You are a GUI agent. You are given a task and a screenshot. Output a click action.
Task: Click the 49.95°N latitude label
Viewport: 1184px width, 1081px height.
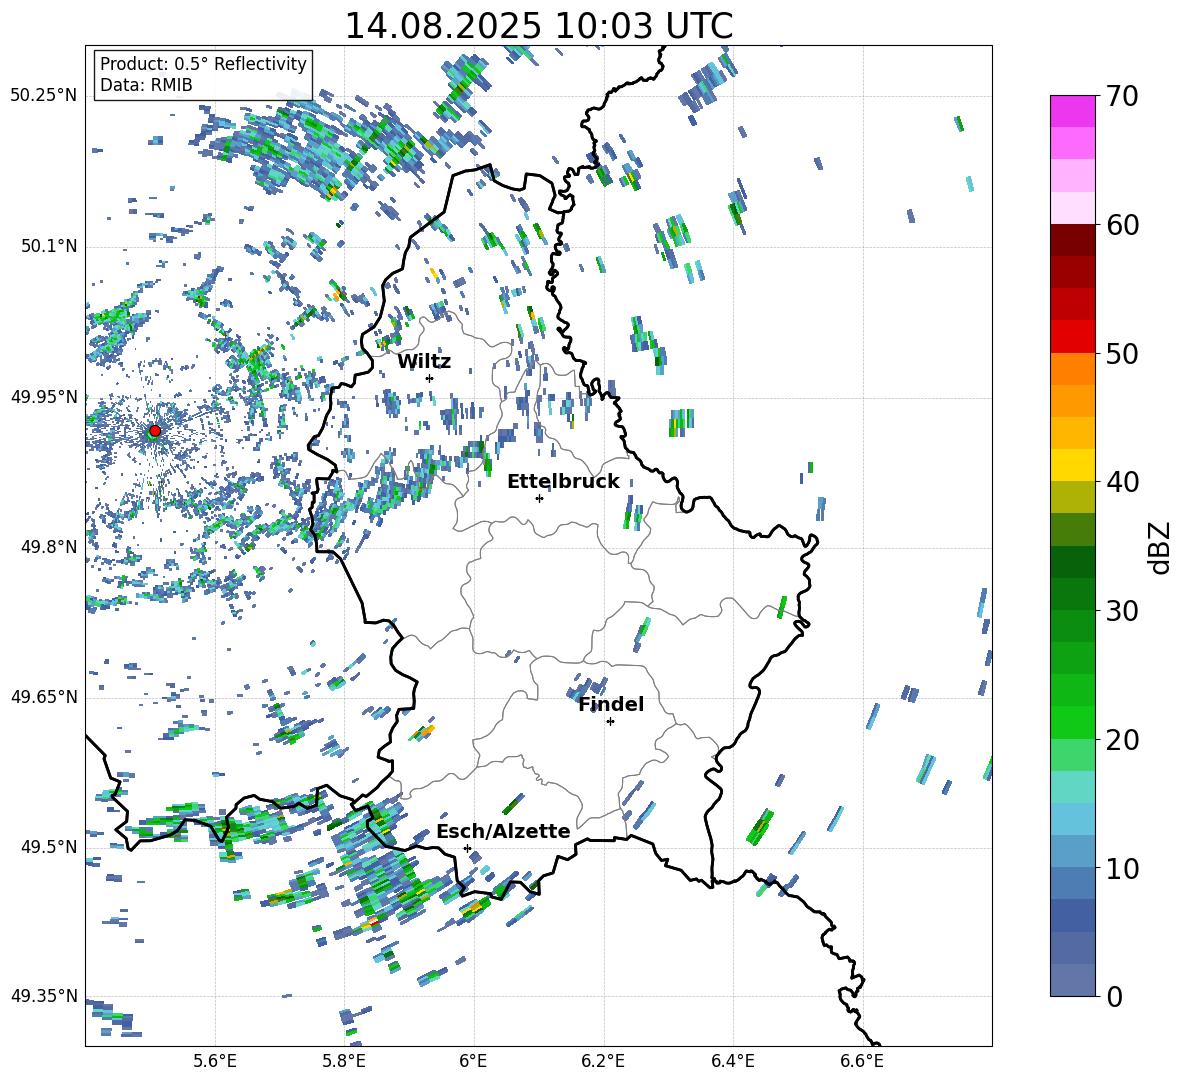[x=44, y=397]
